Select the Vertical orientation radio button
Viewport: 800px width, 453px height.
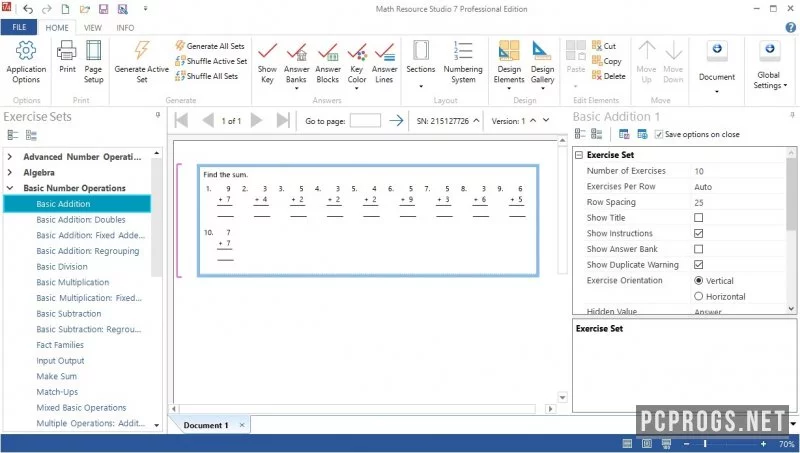pyautogui.click(x=698, y=281)
